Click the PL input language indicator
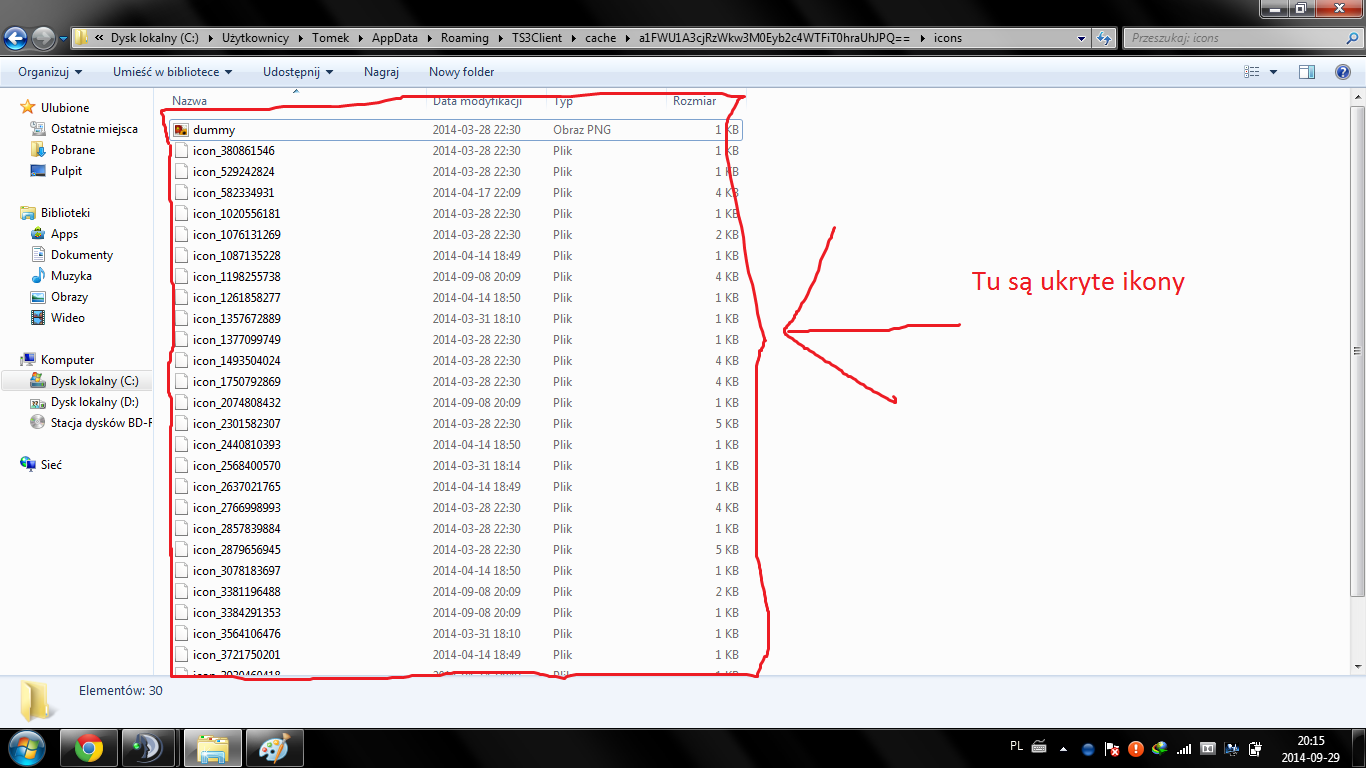Image resolution: width=1366 pixels, height=768 pixels. coord(1016,746)
